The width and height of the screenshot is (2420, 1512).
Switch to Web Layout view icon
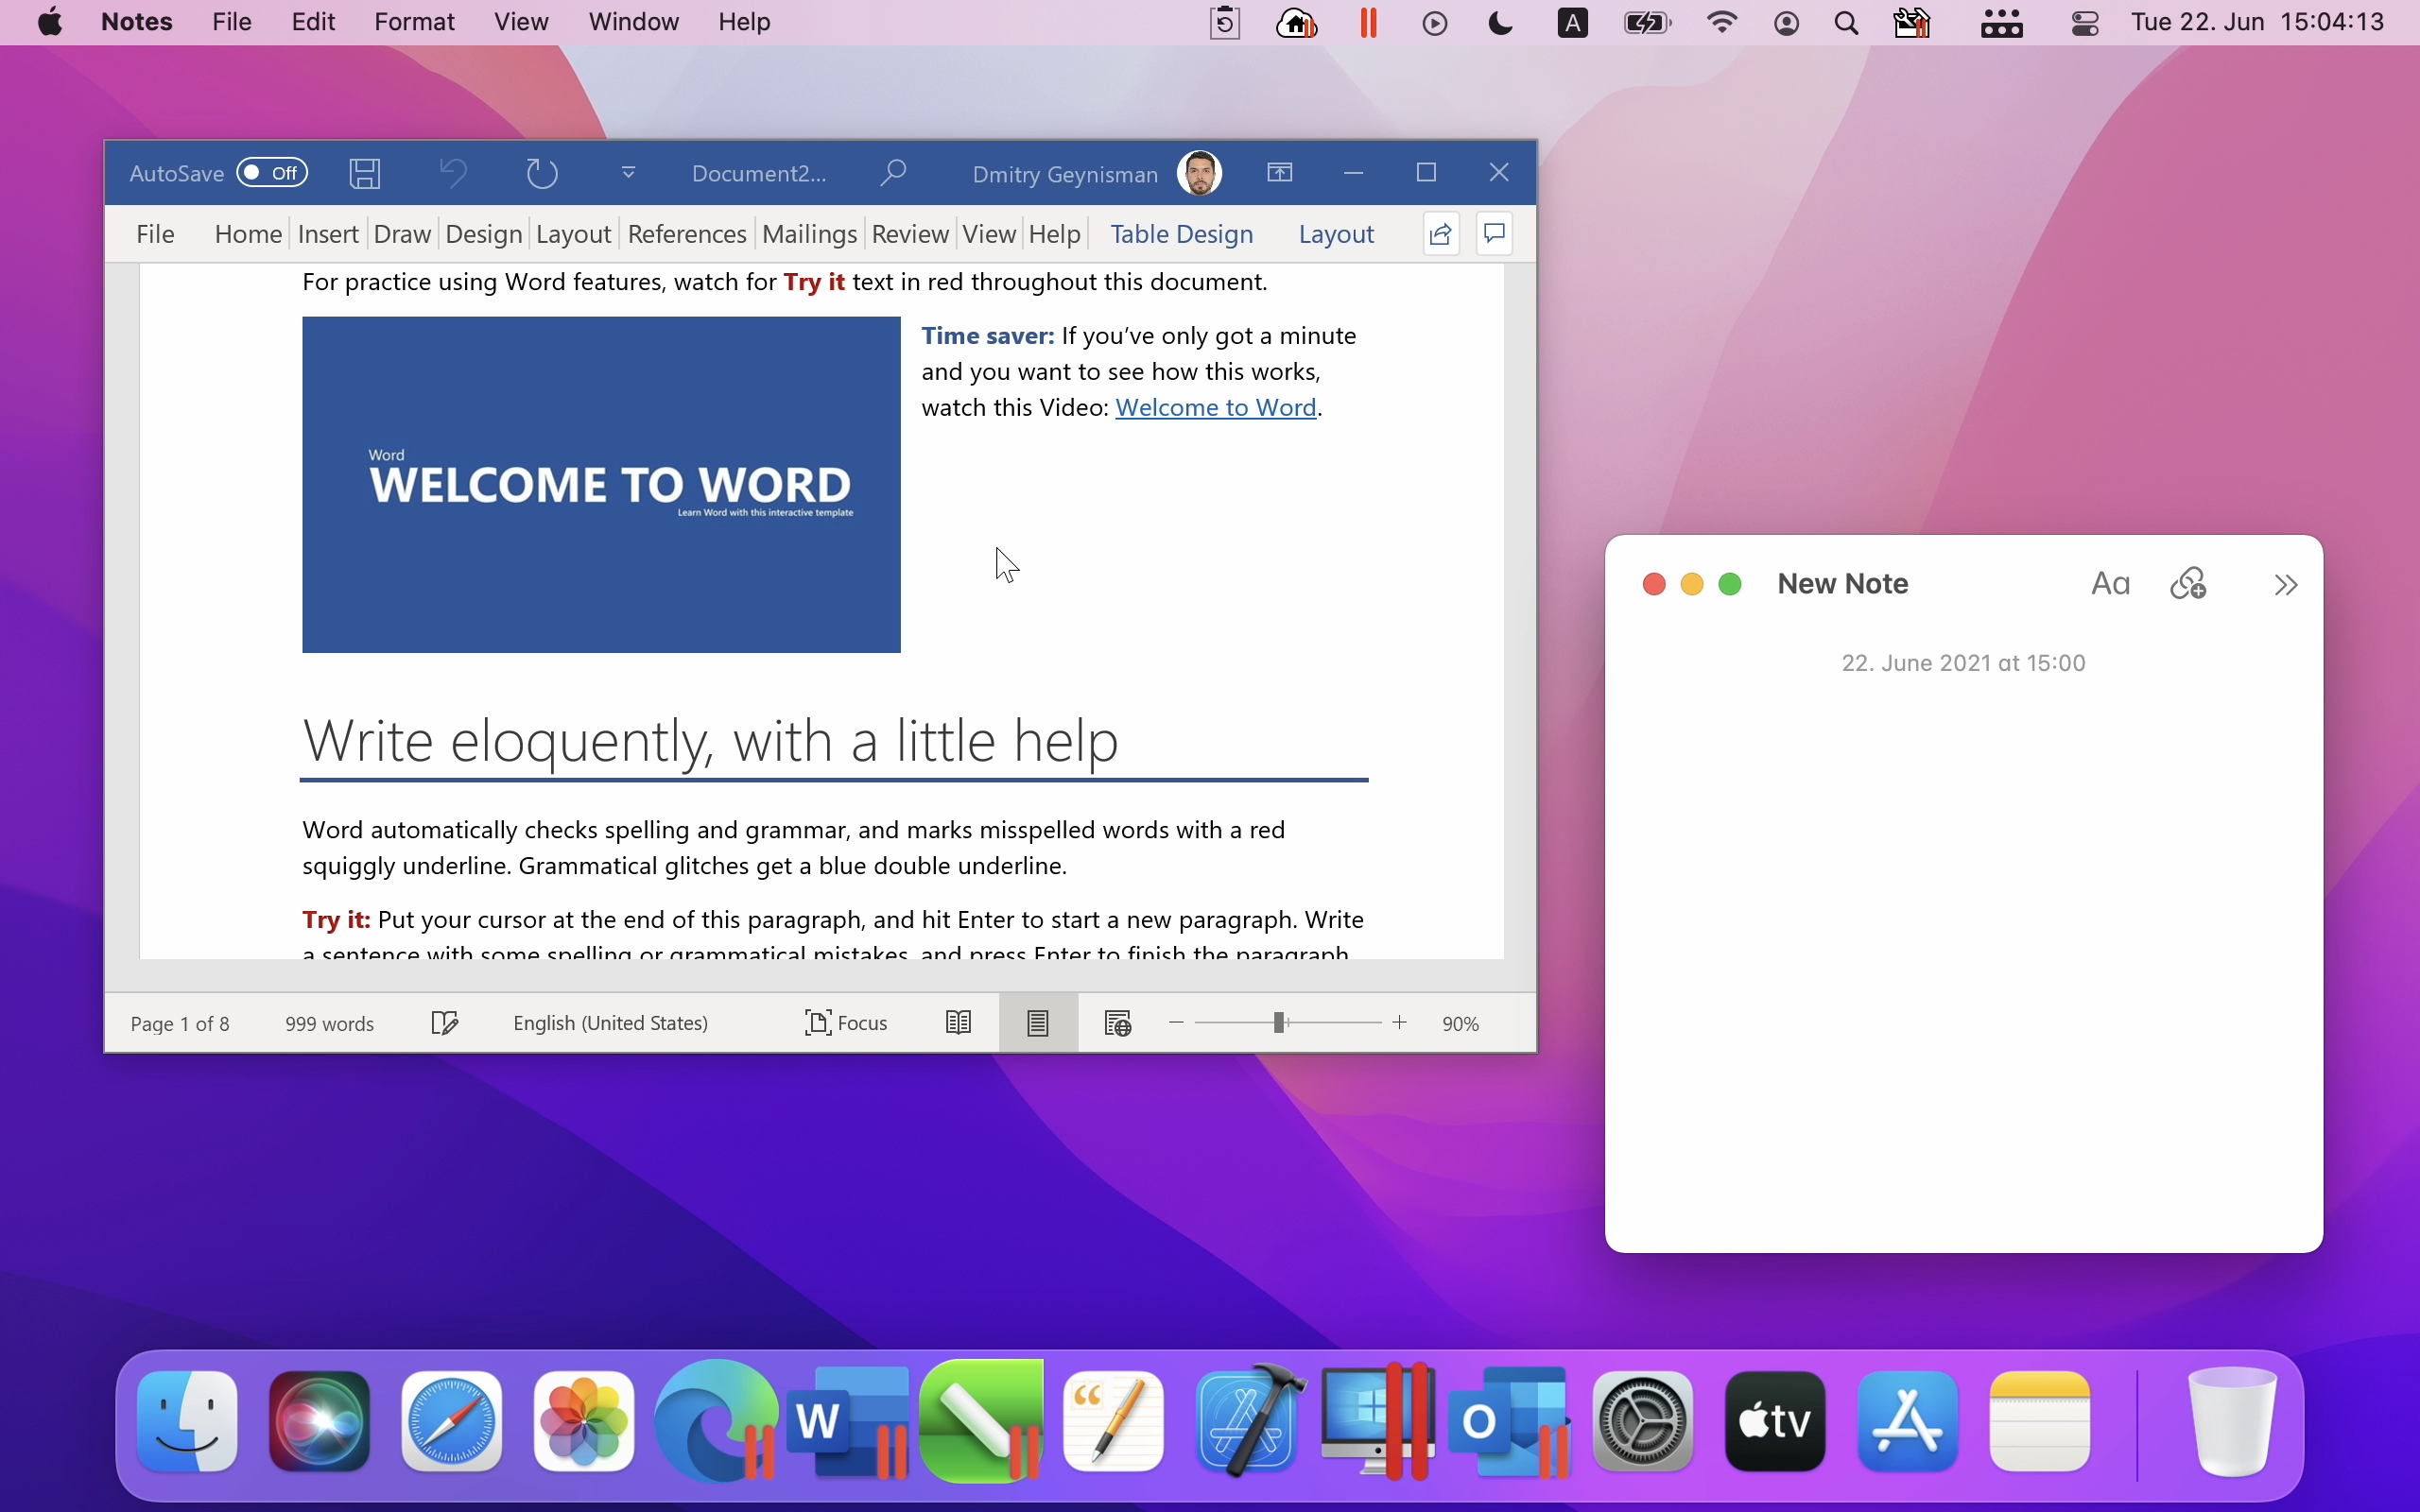[1117, 1023]
